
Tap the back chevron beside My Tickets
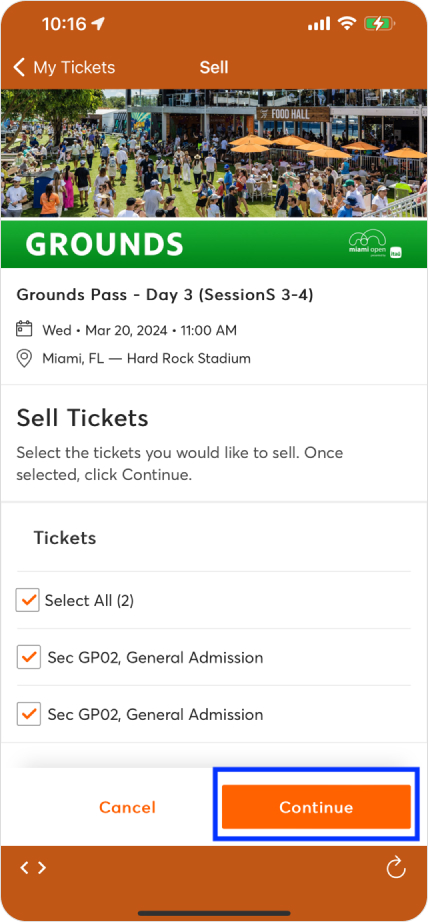click(x=19, y=68)
